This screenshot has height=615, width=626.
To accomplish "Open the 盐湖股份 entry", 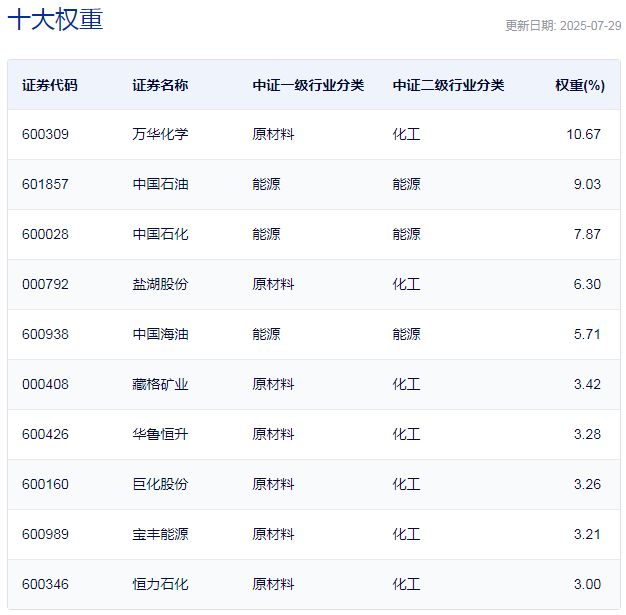I will pos(160,284).
